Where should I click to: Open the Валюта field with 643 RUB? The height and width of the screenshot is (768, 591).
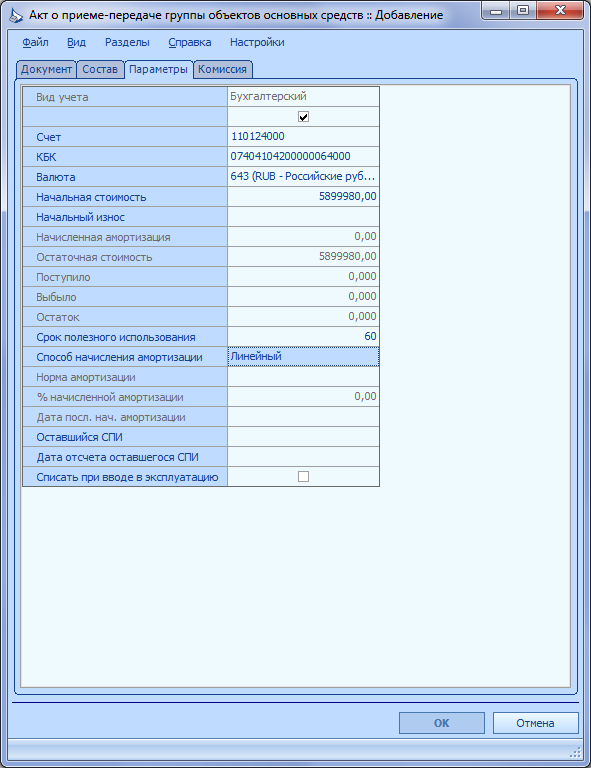(x=304, y=176)
